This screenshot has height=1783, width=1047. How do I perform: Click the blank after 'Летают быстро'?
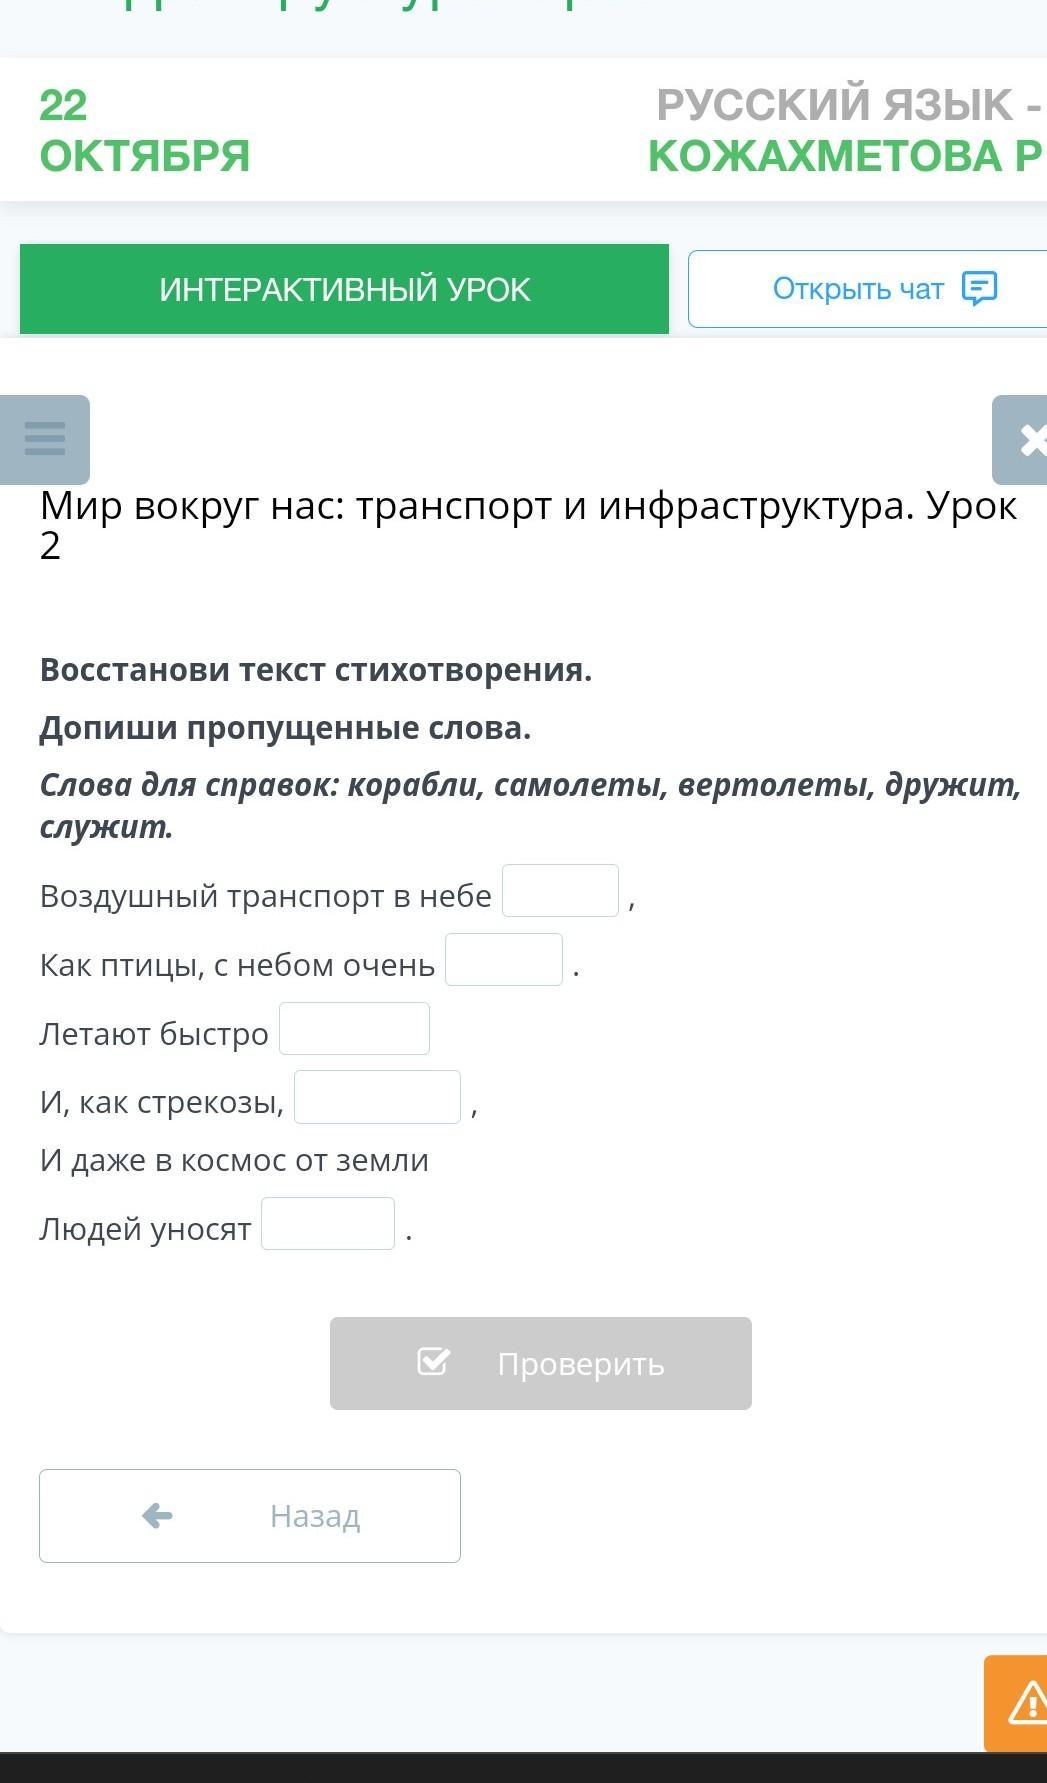point(354,1029)
